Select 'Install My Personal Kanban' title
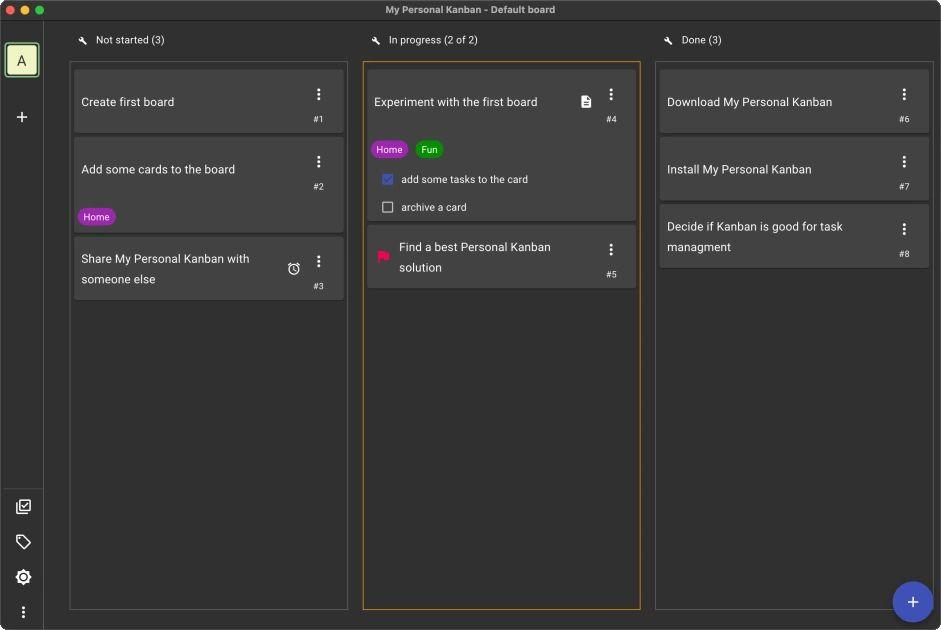The height and width of the screenshot is (630, 941). pyautogui.click(x=739, y=169)
